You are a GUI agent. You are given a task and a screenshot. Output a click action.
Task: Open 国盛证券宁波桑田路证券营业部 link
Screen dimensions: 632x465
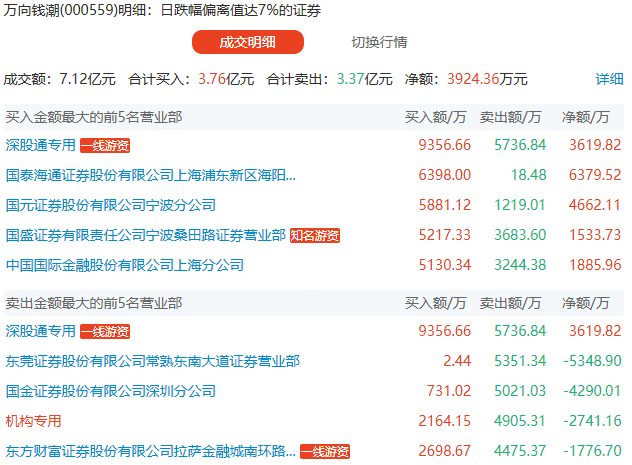pyautogui.click(x=146, y=235)
